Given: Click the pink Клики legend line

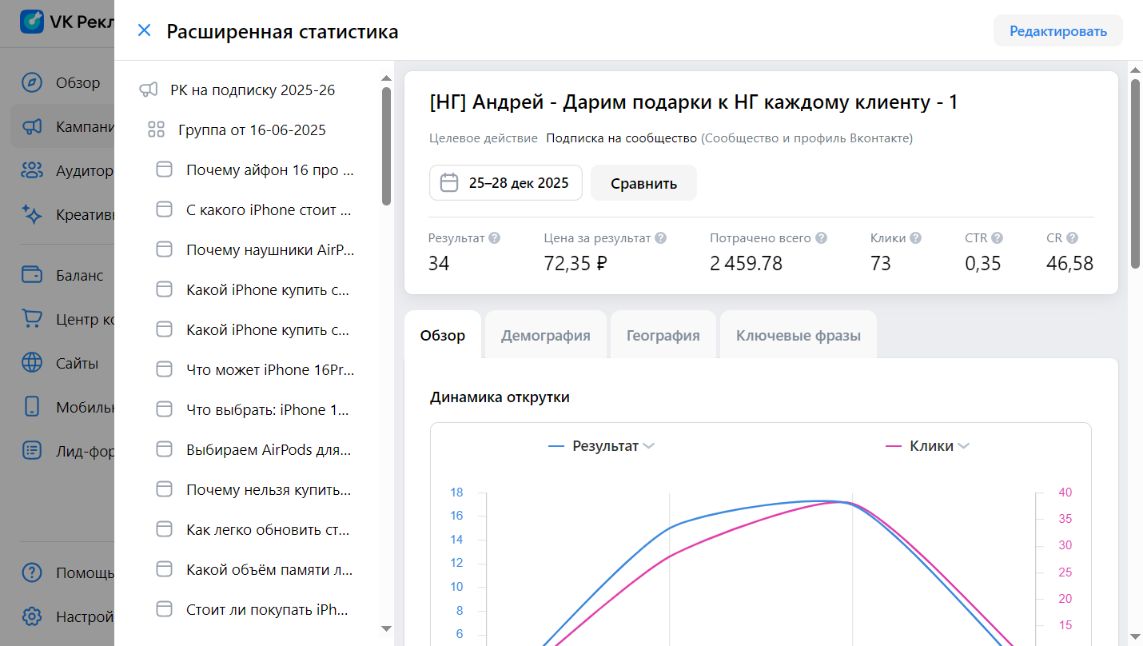Looking at the screenshot, I should [x=893, y=445].
